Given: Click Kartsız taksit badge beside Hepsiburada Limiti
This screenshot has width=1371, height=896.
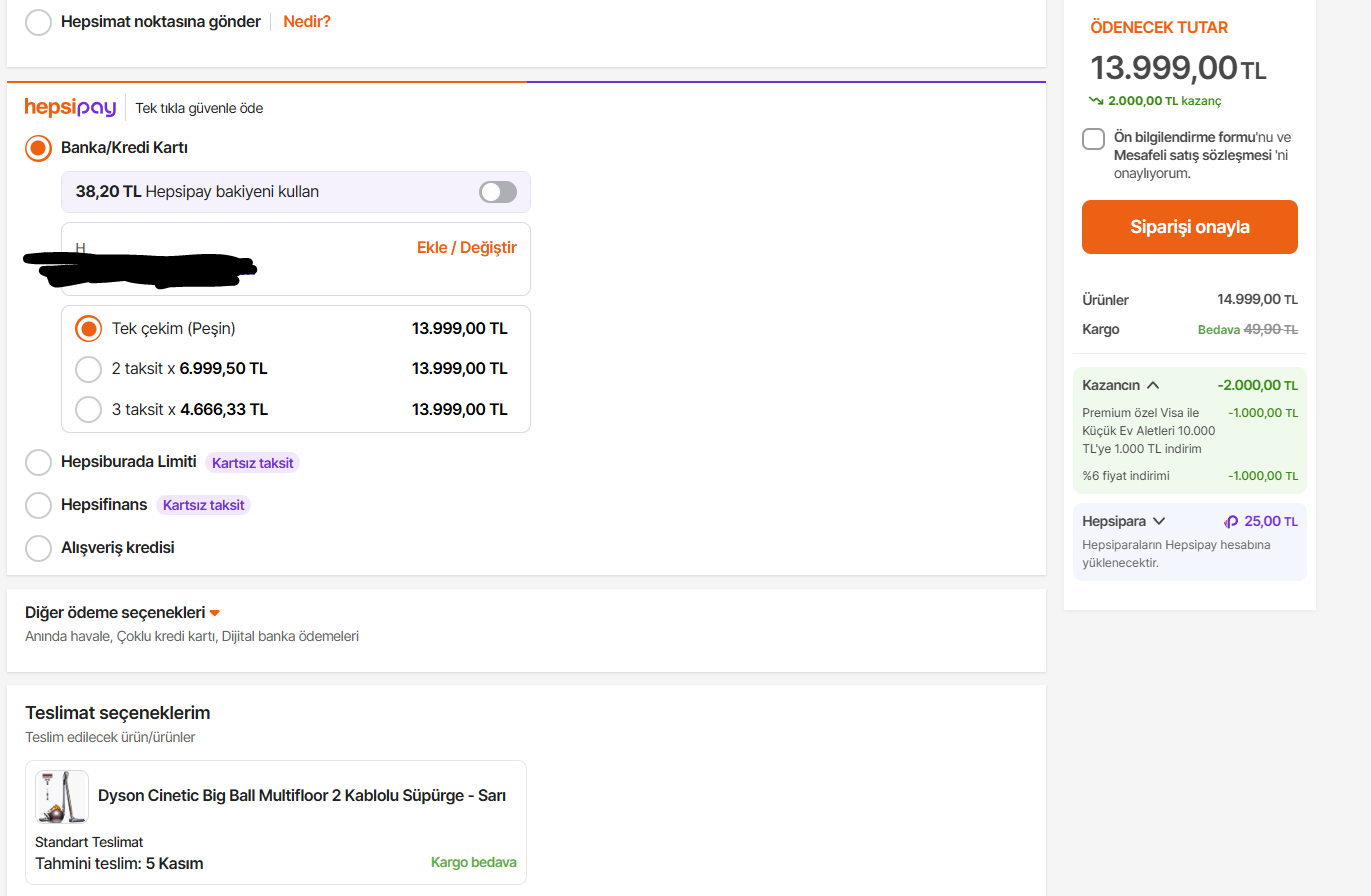Looking at the screenshot, I should tap(253, 463).
